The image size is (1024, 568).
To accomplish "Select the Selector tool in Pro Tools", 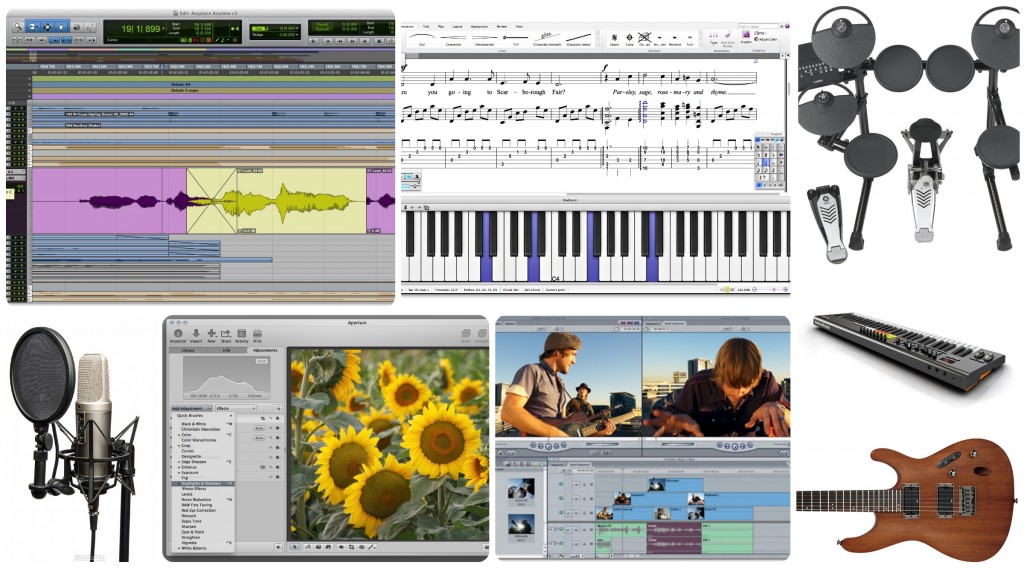I will tap(47, 27).
